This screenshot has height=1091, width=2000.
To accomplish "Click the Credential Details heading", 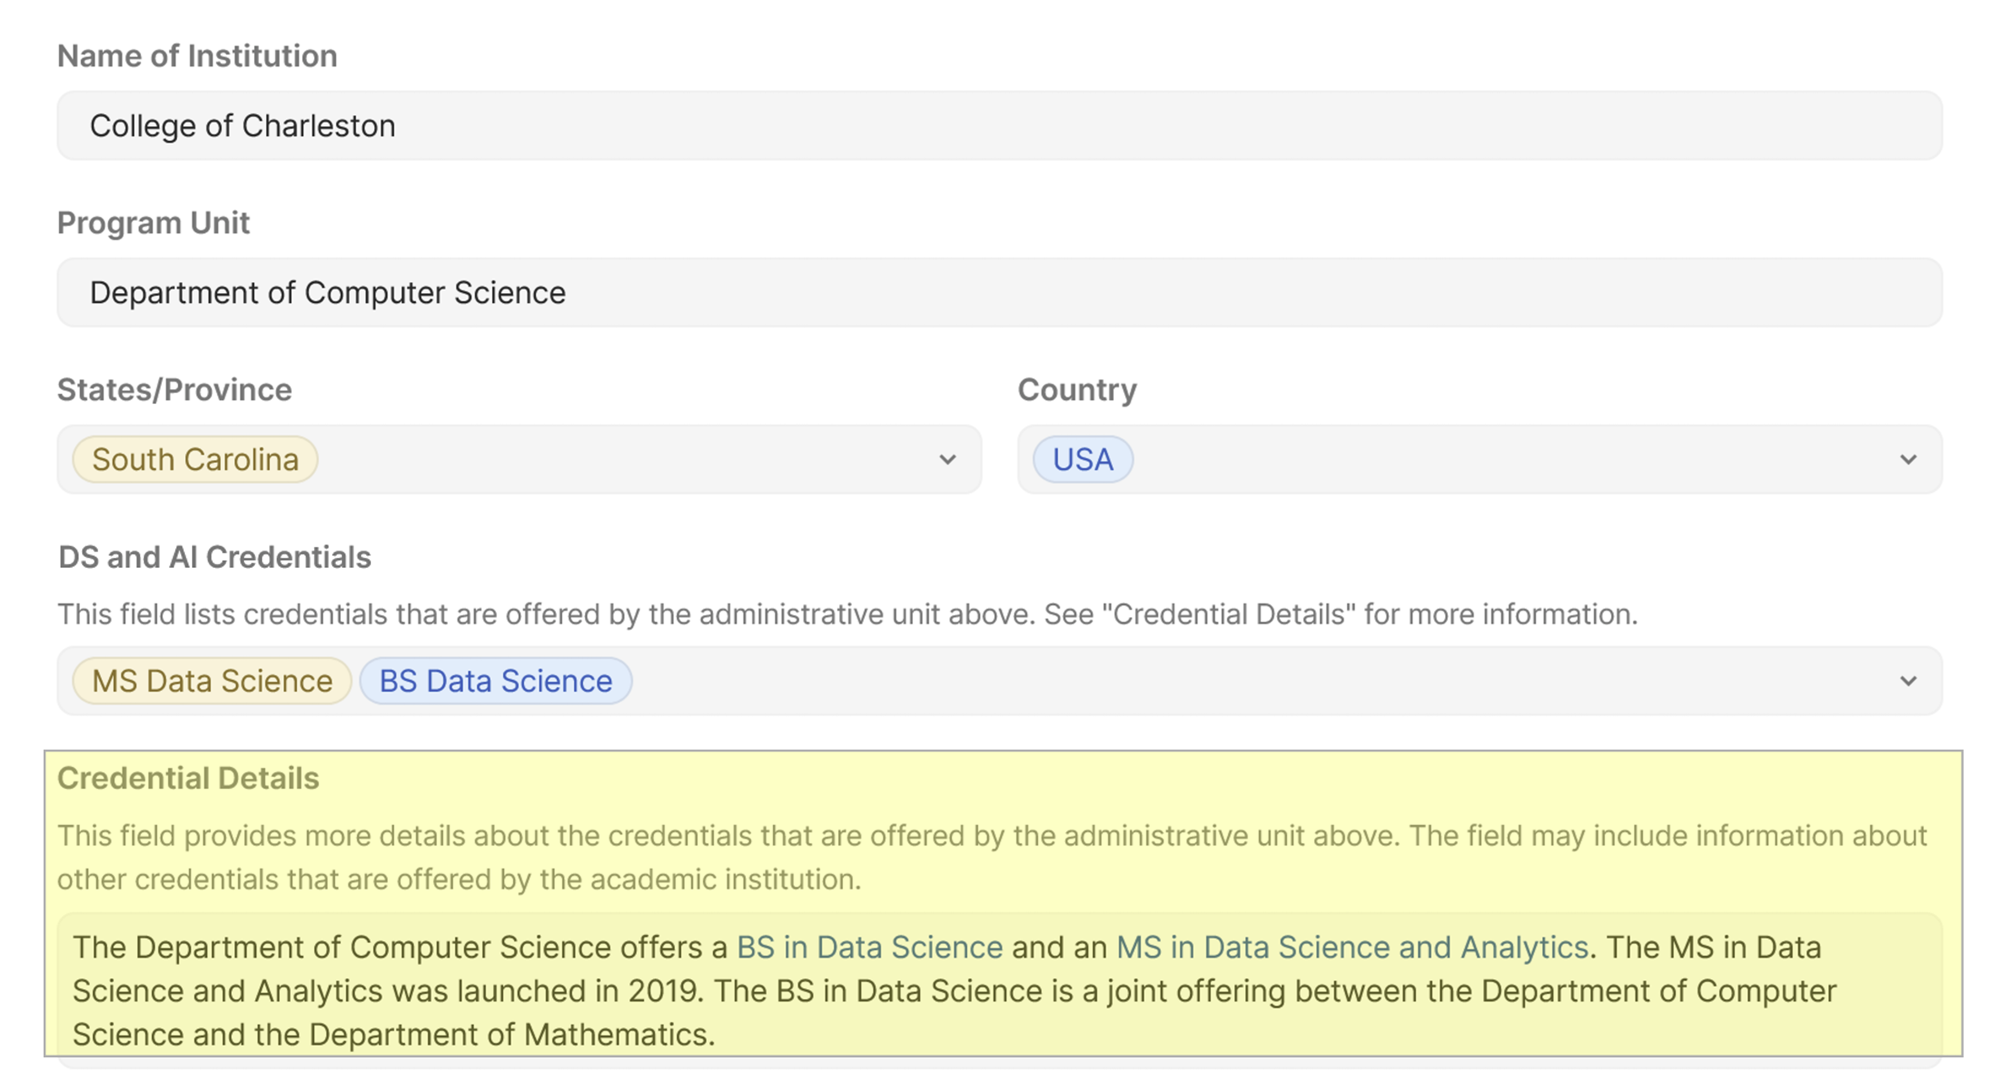I will pyautogui.click(x=188, y=778).
